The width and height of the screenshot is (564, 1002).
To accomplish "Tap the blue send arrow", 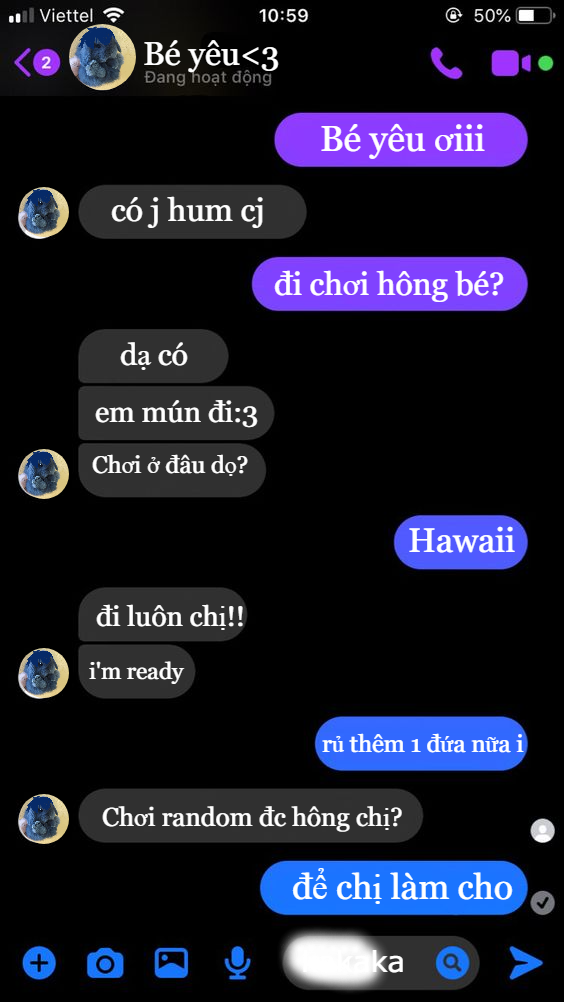I will (x=526, y=962).
